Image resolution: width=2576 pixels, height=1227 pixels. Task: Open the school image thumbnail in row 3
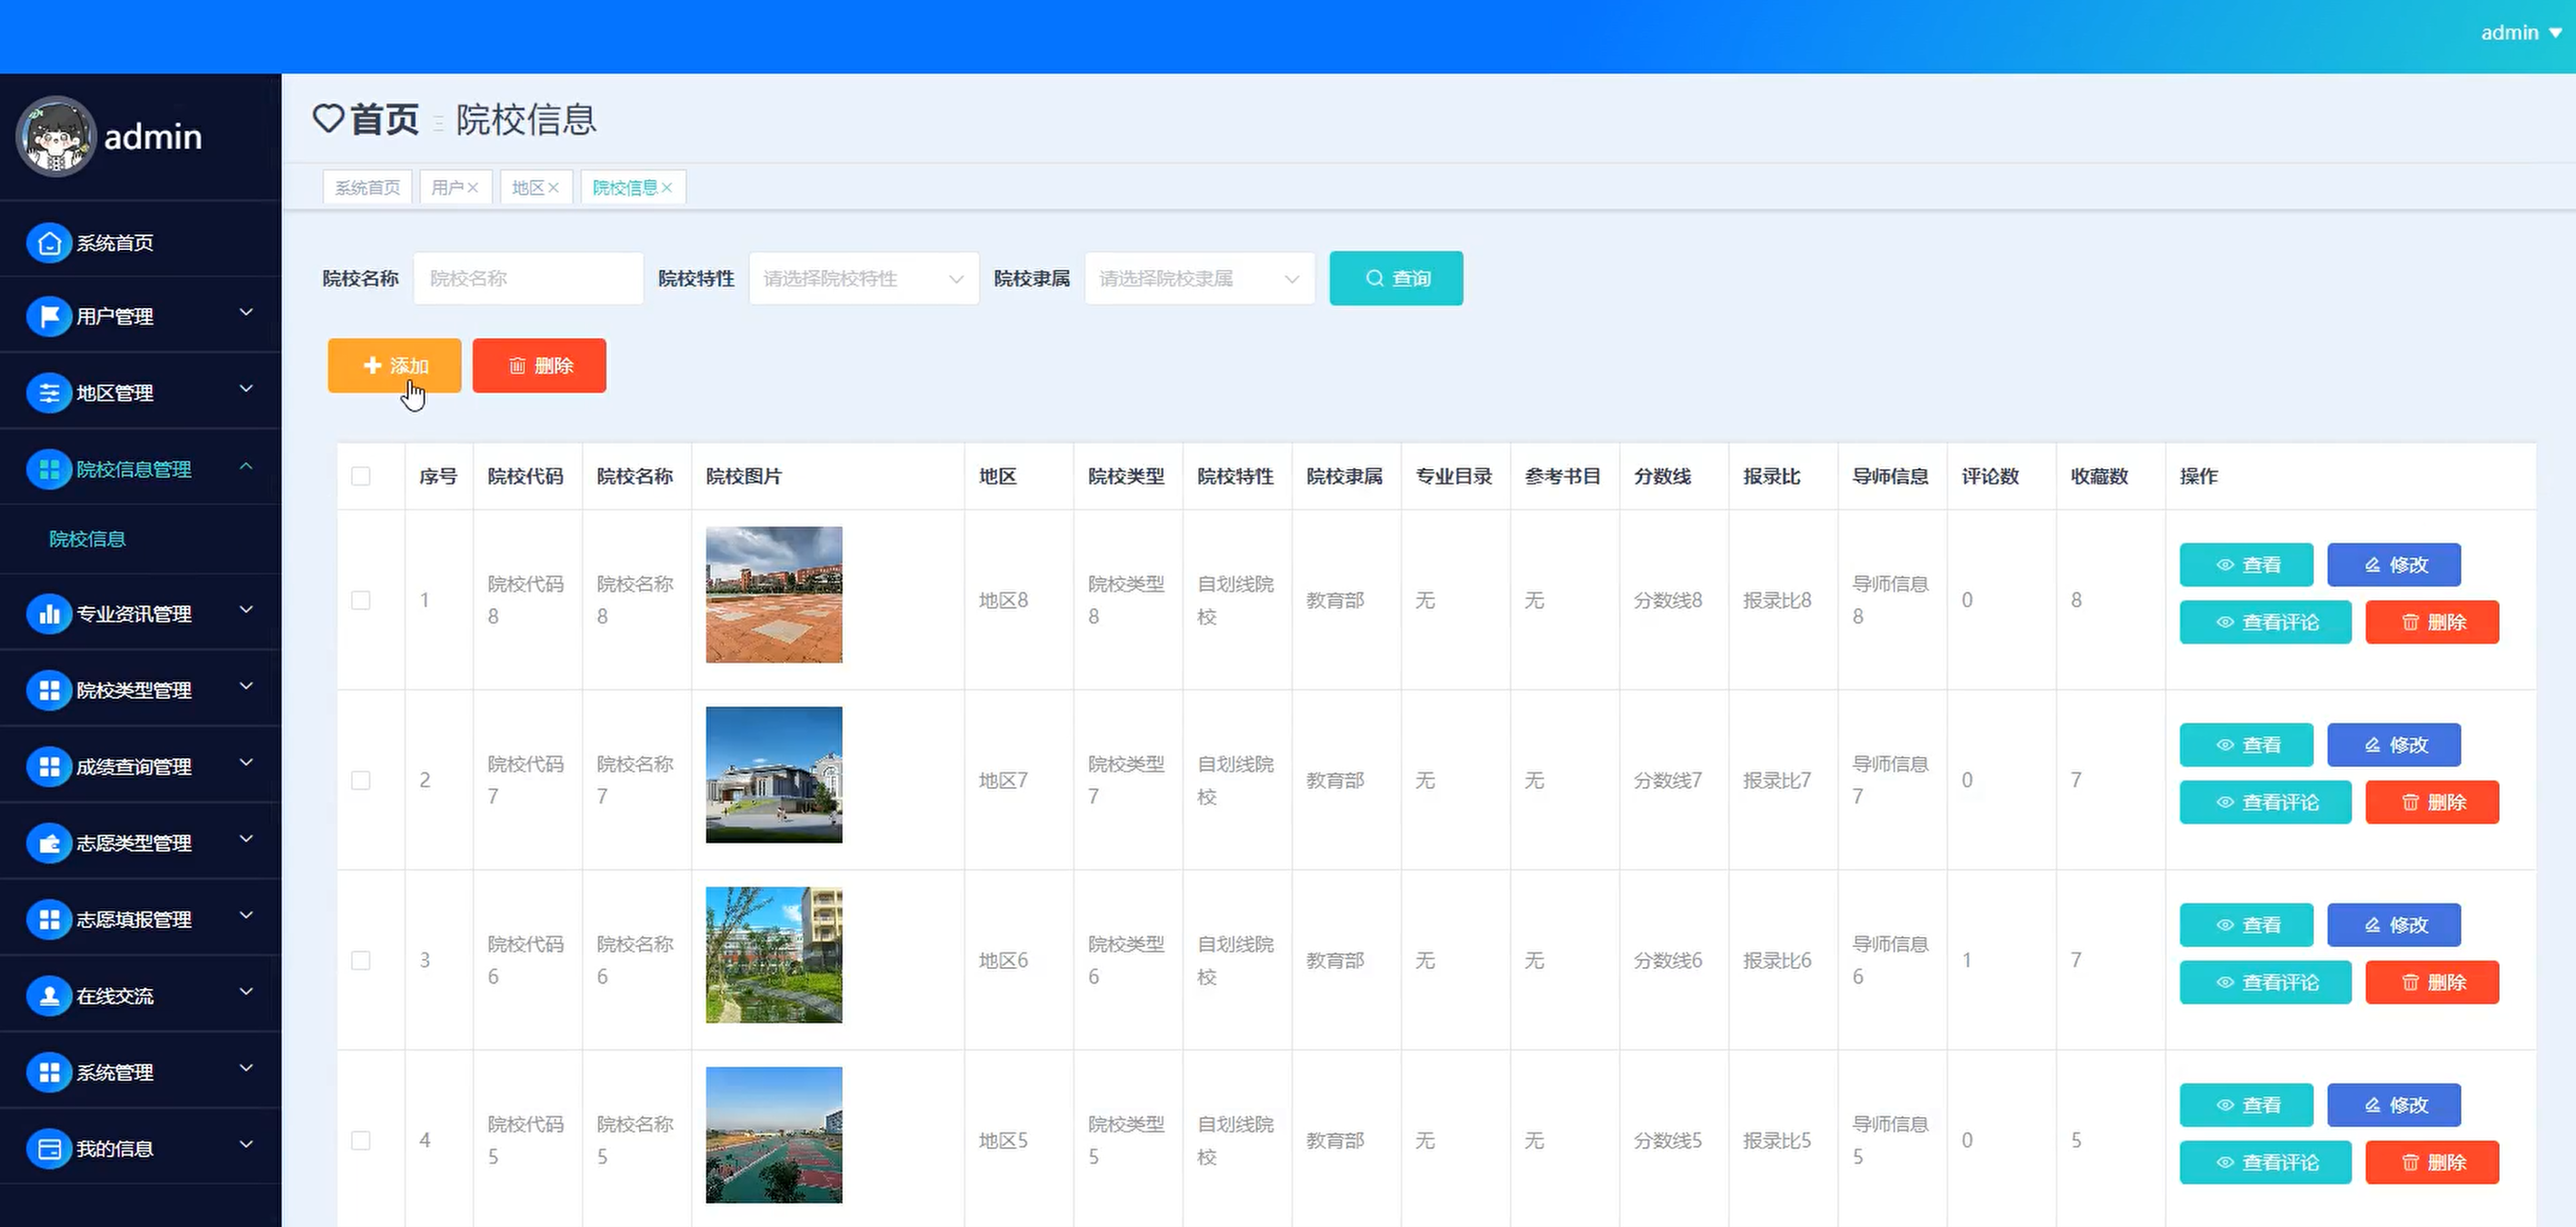774,955
